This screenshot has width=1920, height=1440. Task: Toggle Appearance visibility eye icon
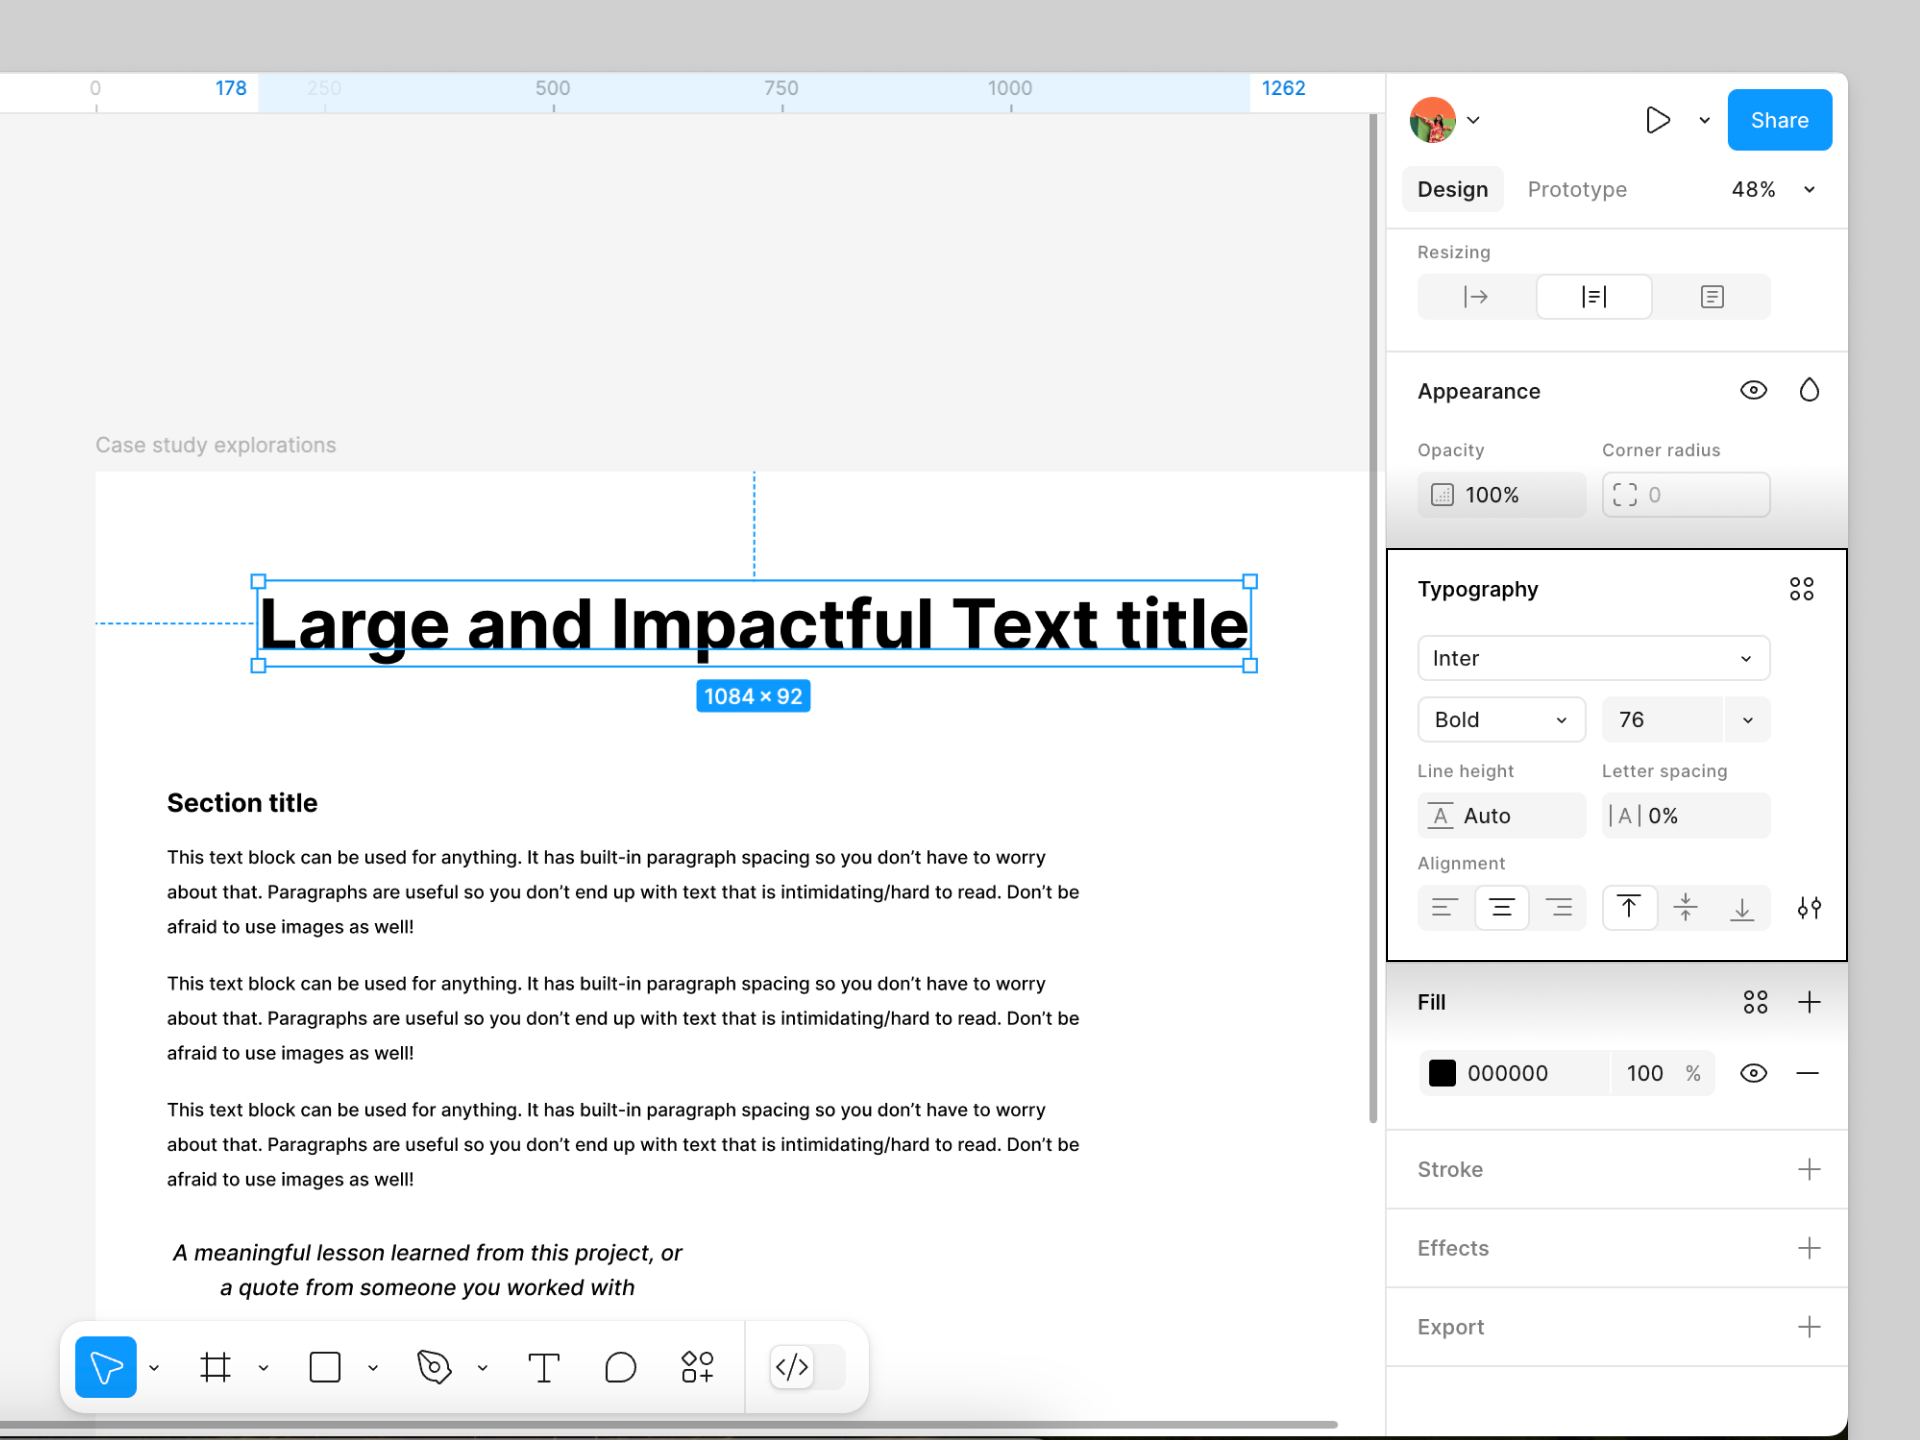click(1753, 390)
